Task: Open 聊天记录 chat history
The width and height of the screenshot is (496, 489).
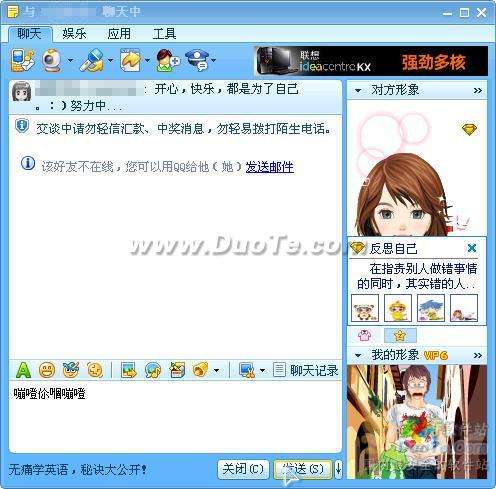Action: tap(306, 370)
